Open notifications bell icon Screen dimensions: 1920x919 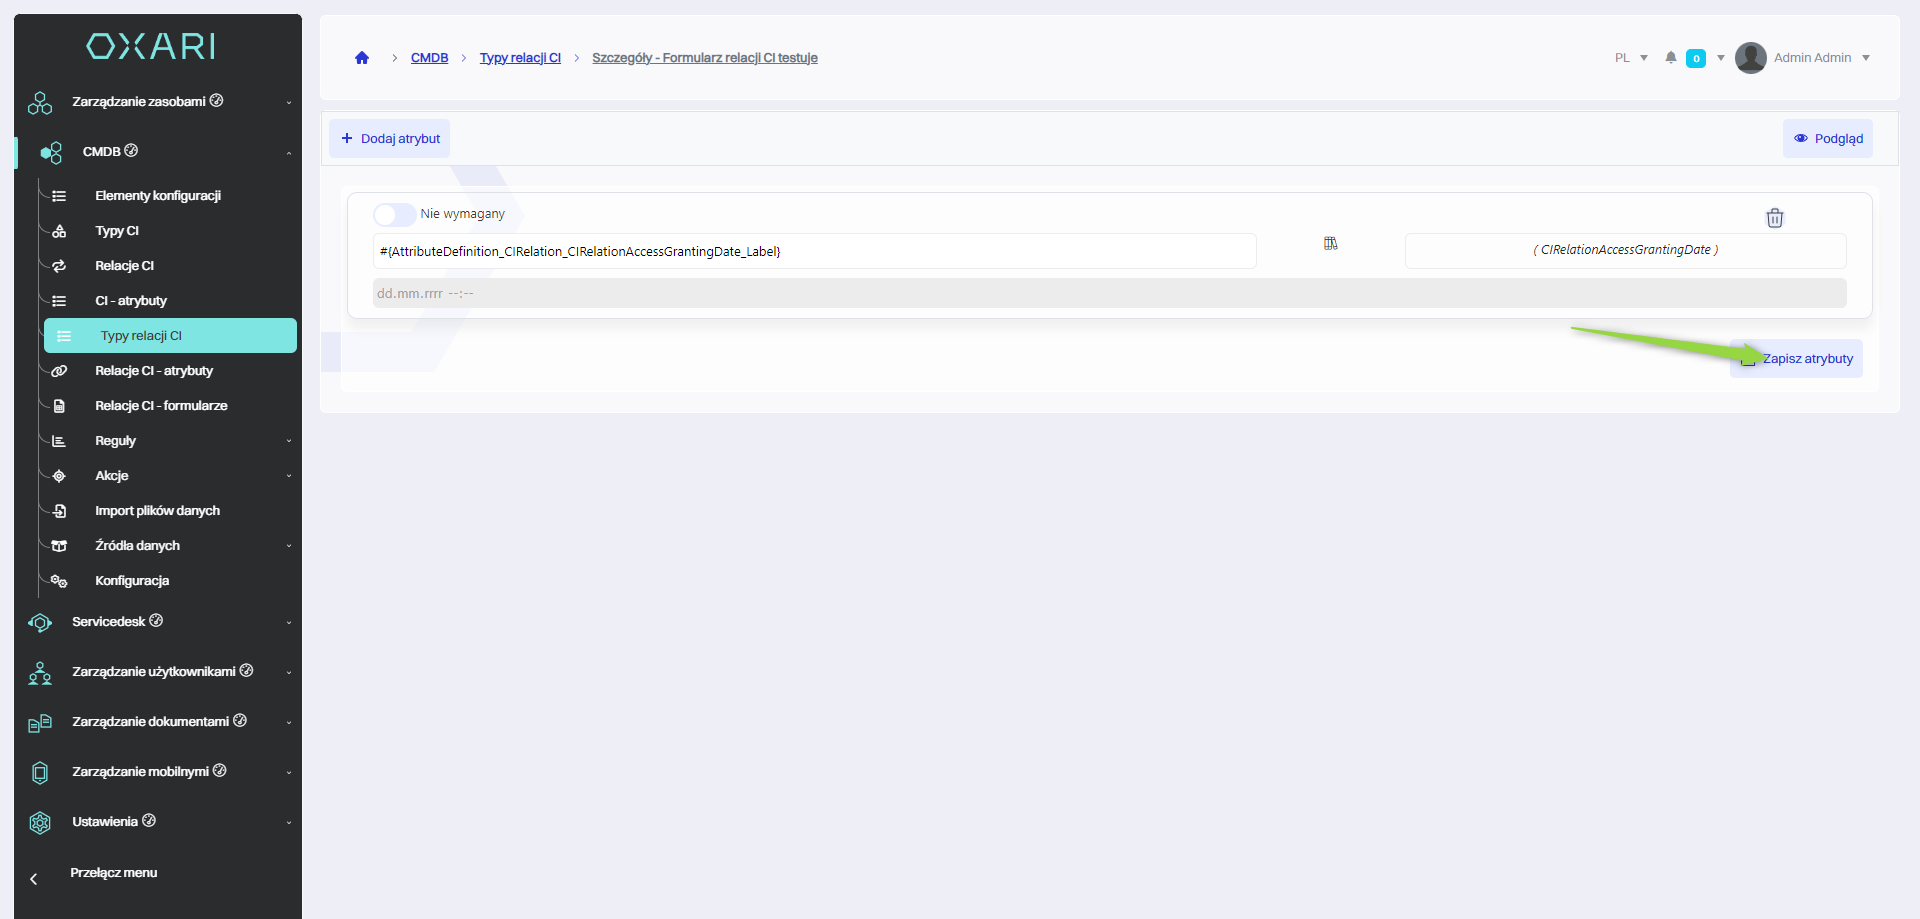(1670, 58)
